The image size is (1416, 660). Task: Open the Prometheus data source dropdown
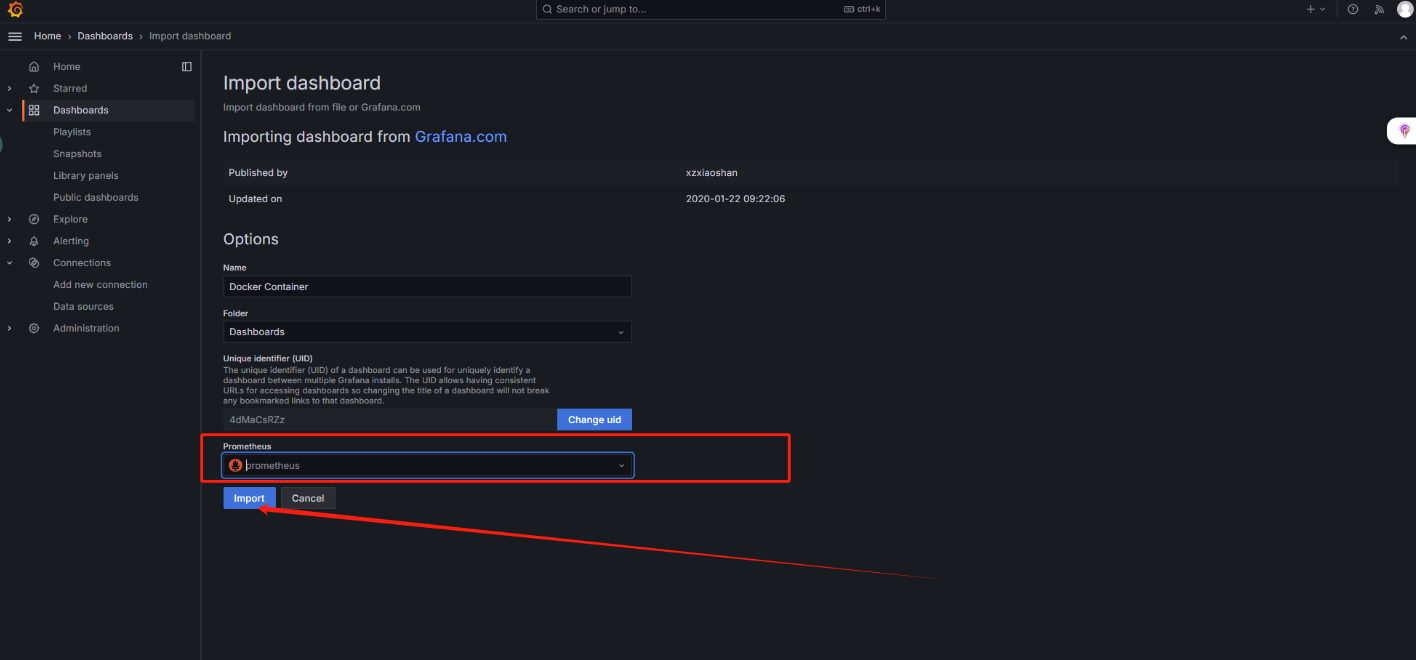click(427, 466)
